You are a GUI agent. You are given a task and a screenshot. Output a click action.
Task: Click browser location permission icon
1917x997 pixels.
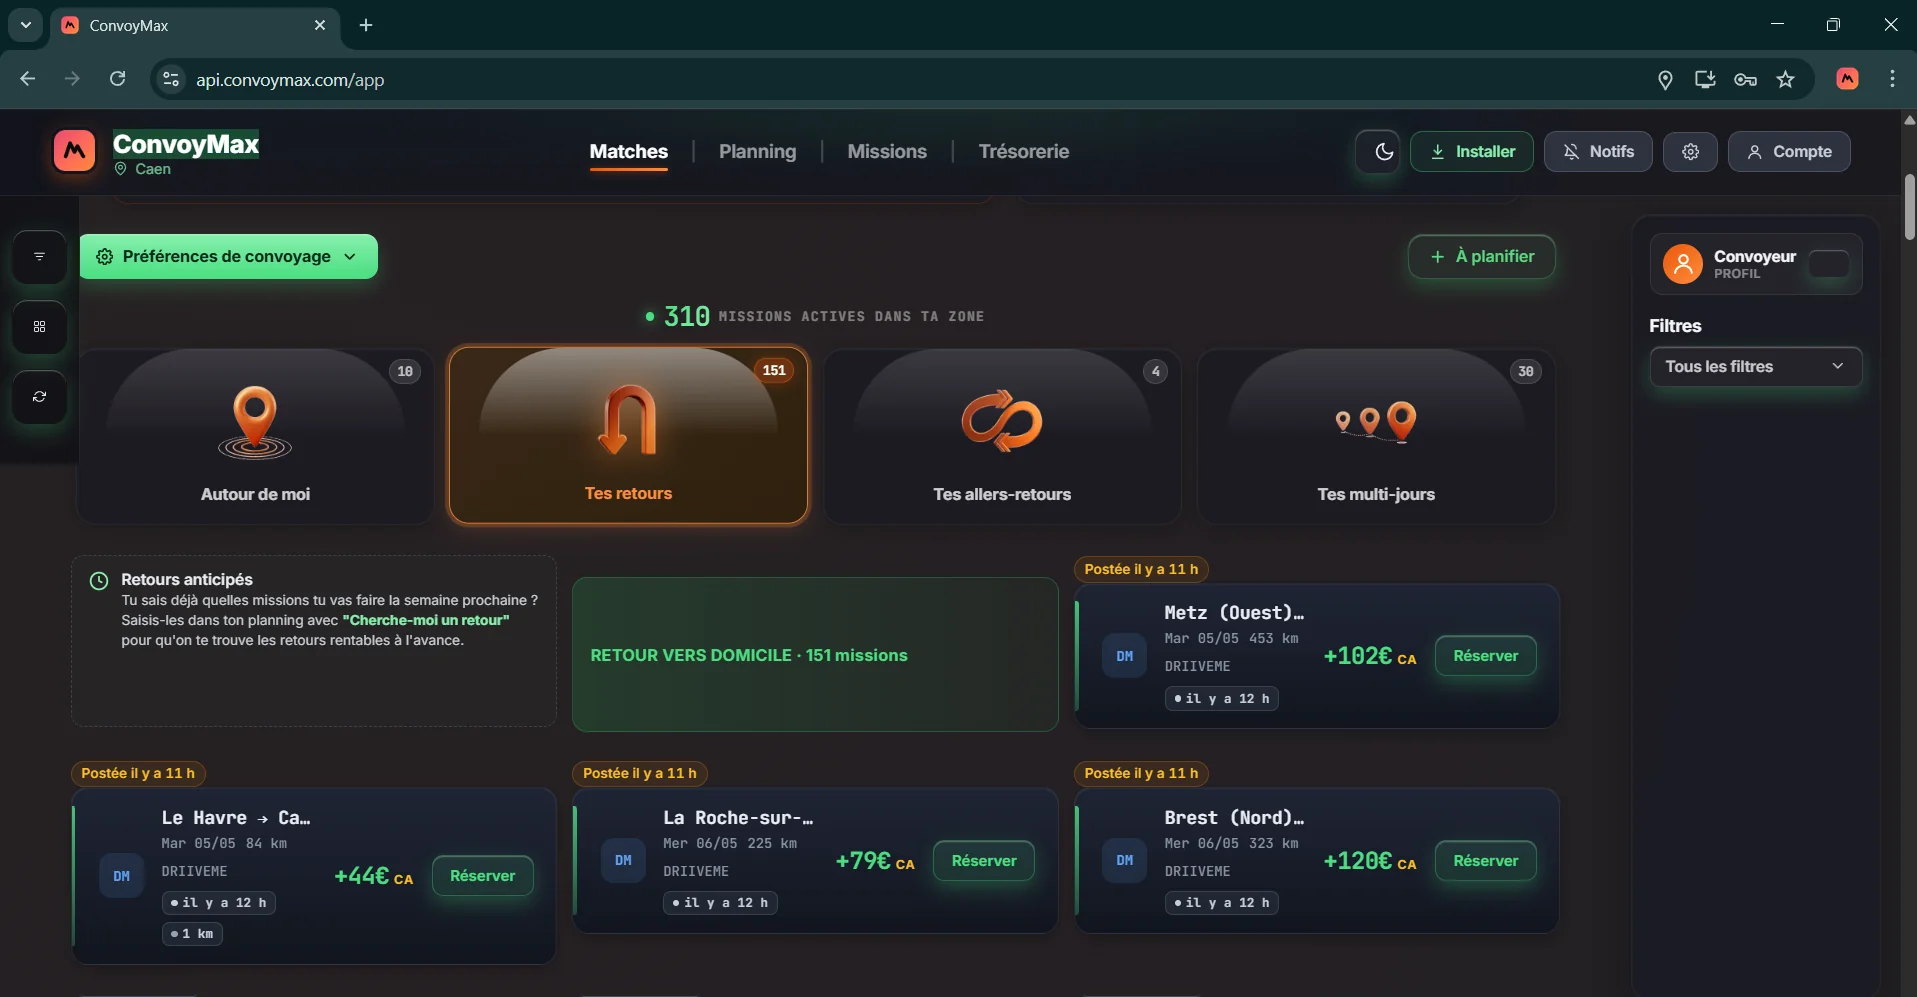(1665, 80)
